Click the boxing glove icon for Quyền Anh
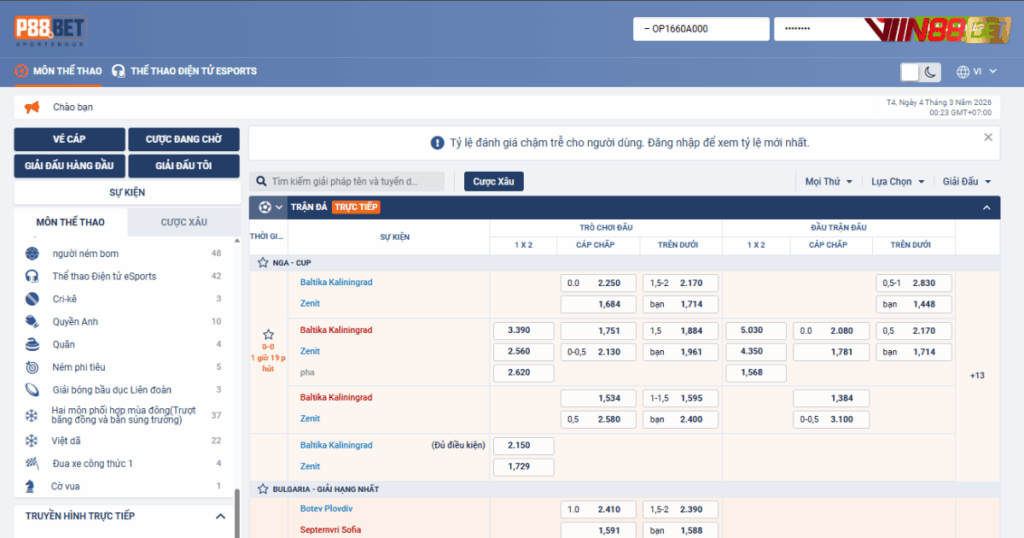The width and height of the screenshot is (1024, 538). 32,321
